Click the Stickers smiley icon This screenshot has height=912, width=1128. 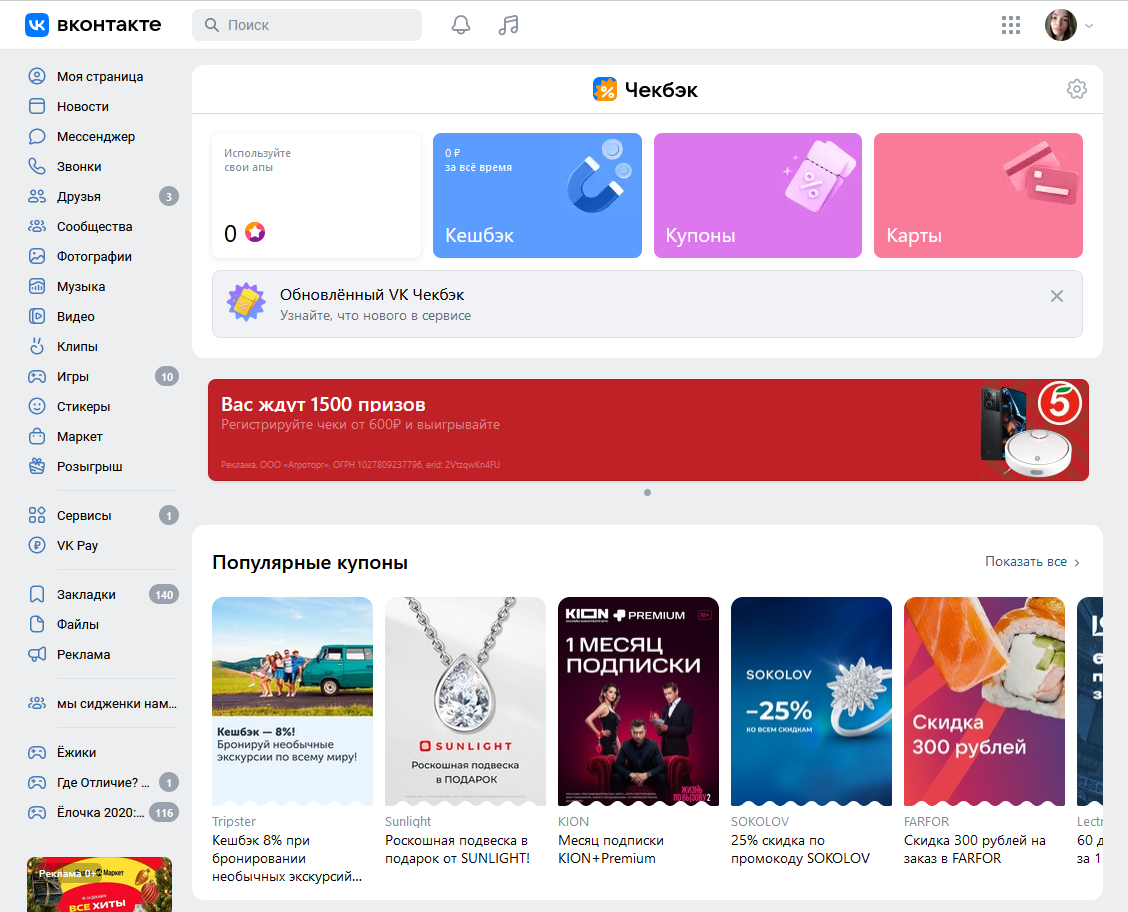pos(37,406)
